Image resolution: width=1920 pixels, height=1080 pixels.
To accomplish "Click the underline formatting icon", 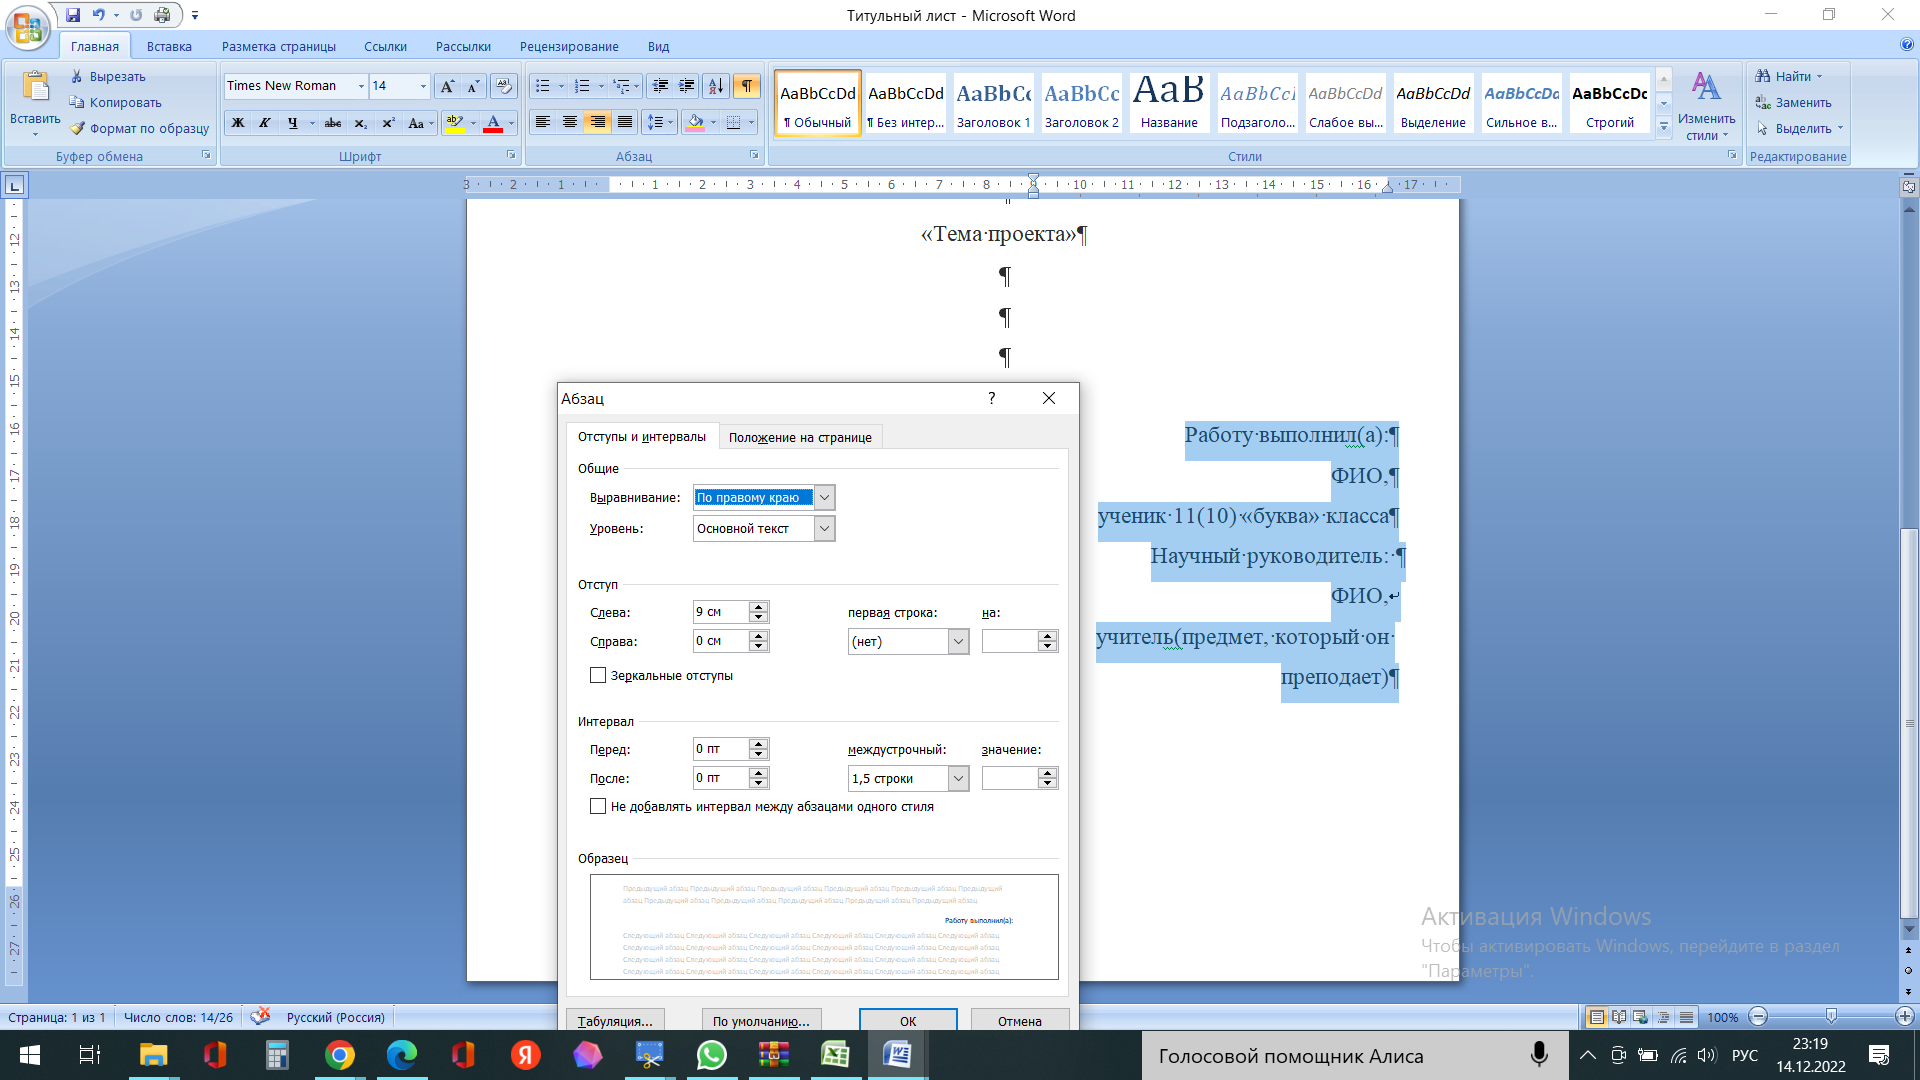I will 292,123.
